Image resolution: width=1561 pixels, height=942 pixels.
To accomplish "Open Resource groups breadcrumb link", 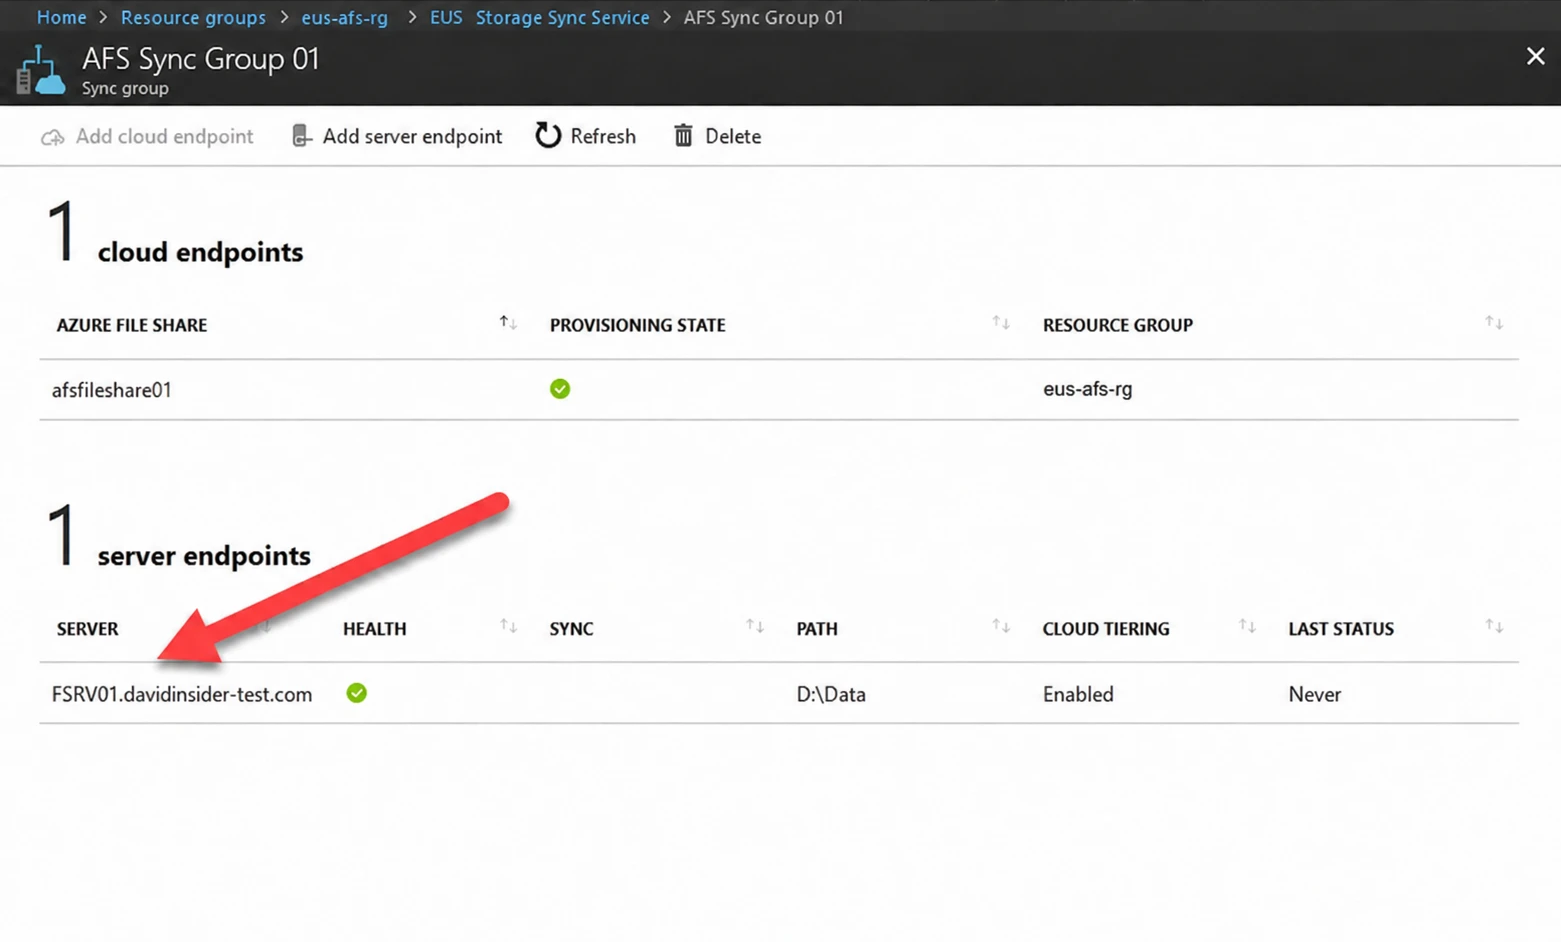I will click(x=193, y=17).
